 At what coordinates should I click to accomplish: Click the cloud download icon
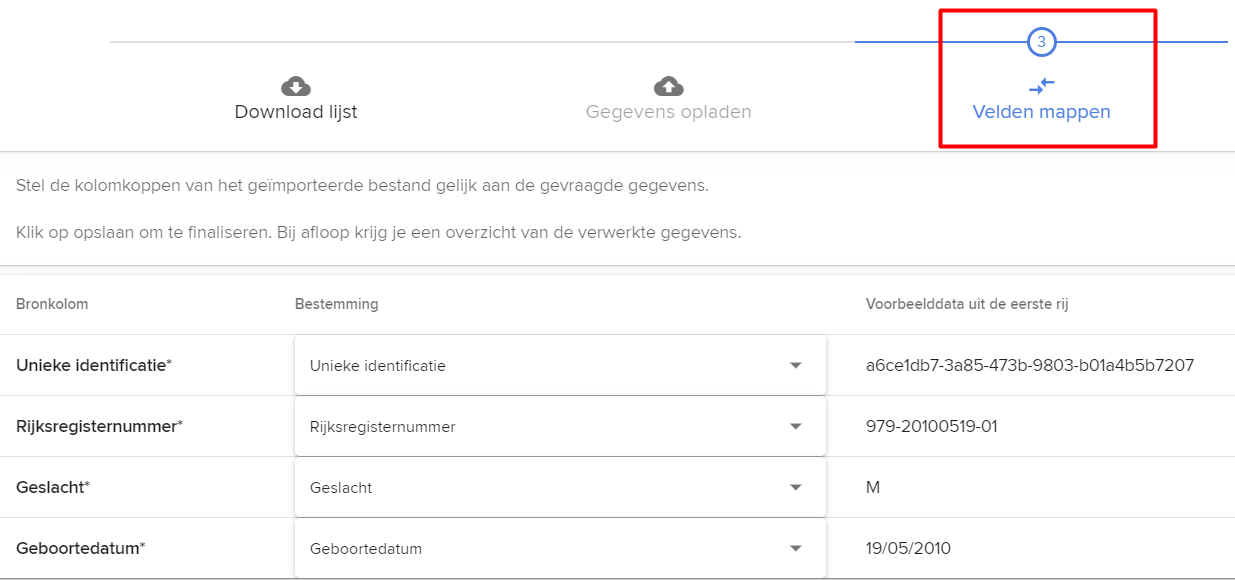pyautogui.click(x=295, y=86)
